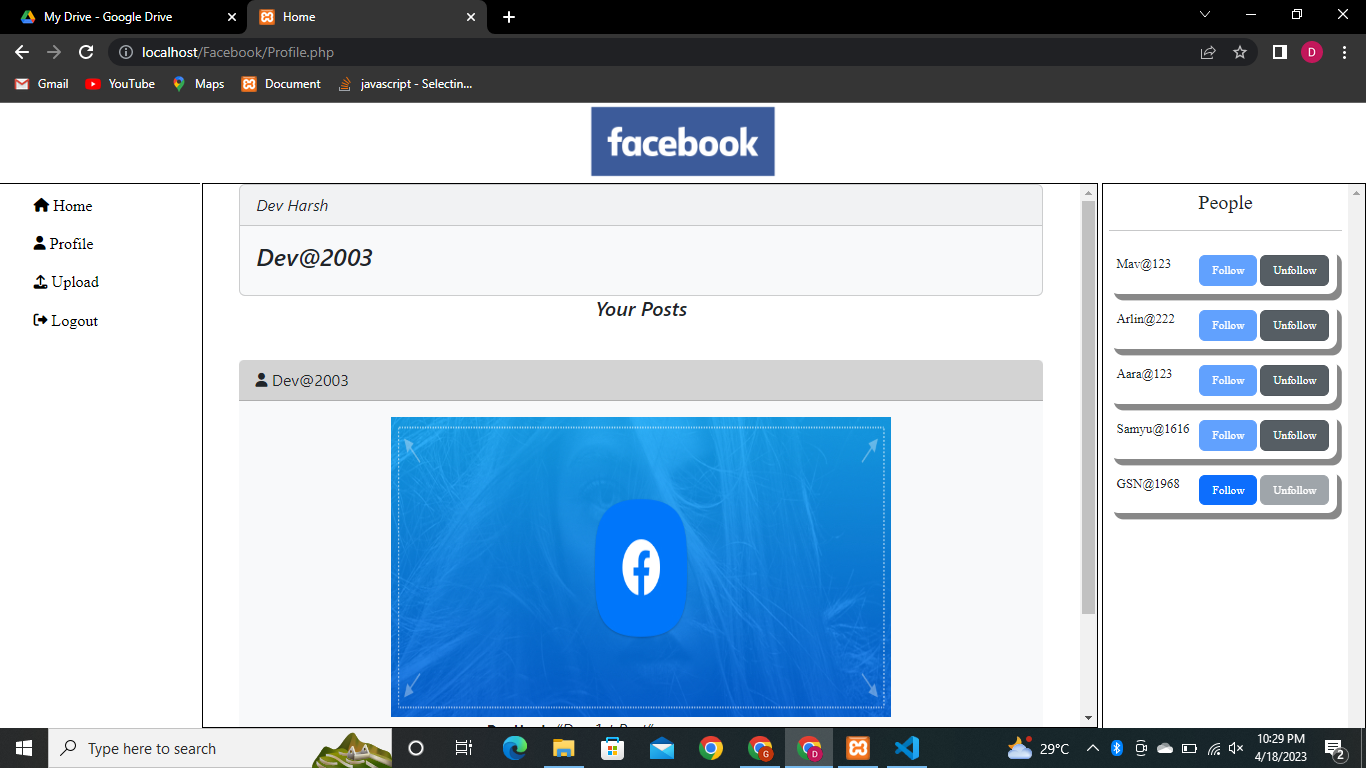Open the Chrome three-dot menu
Viewport: 1366px width, 768px height.
[x=1345, y=52]
